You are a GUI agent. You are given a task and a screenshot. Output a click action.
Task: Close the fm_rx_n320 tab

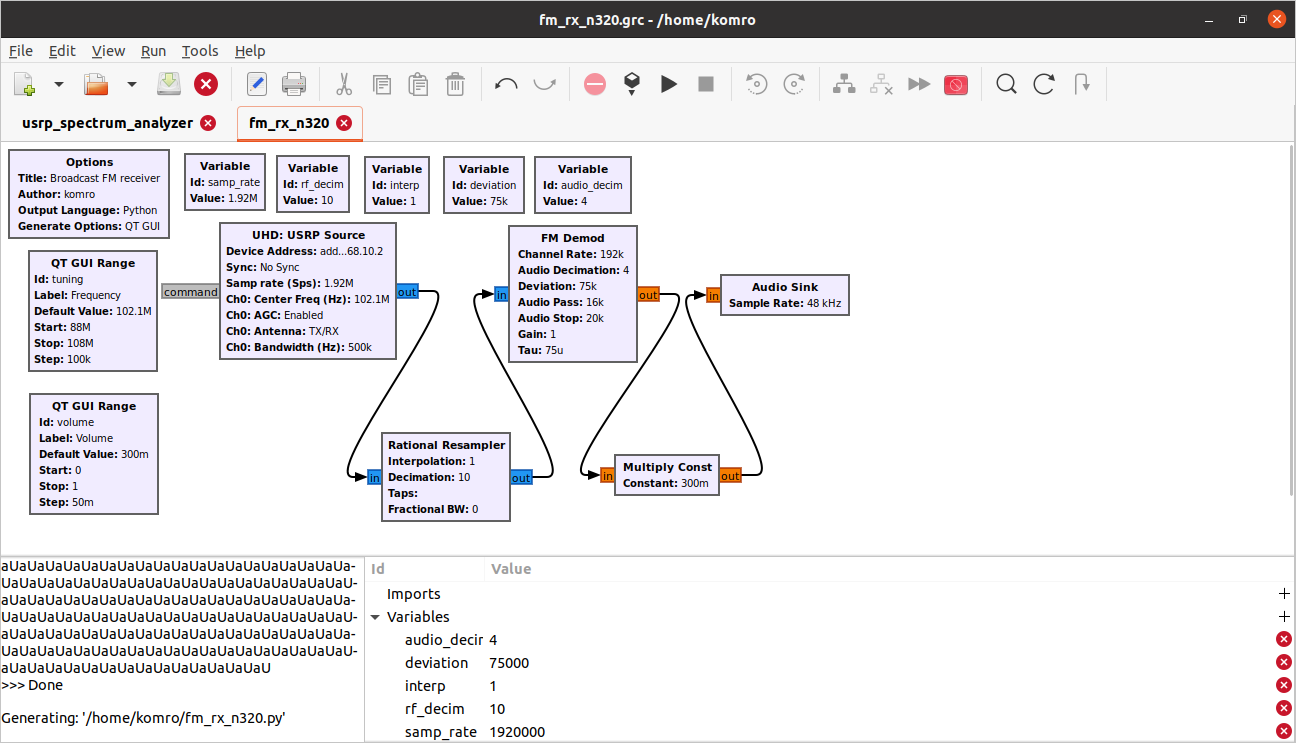(344, 123)
